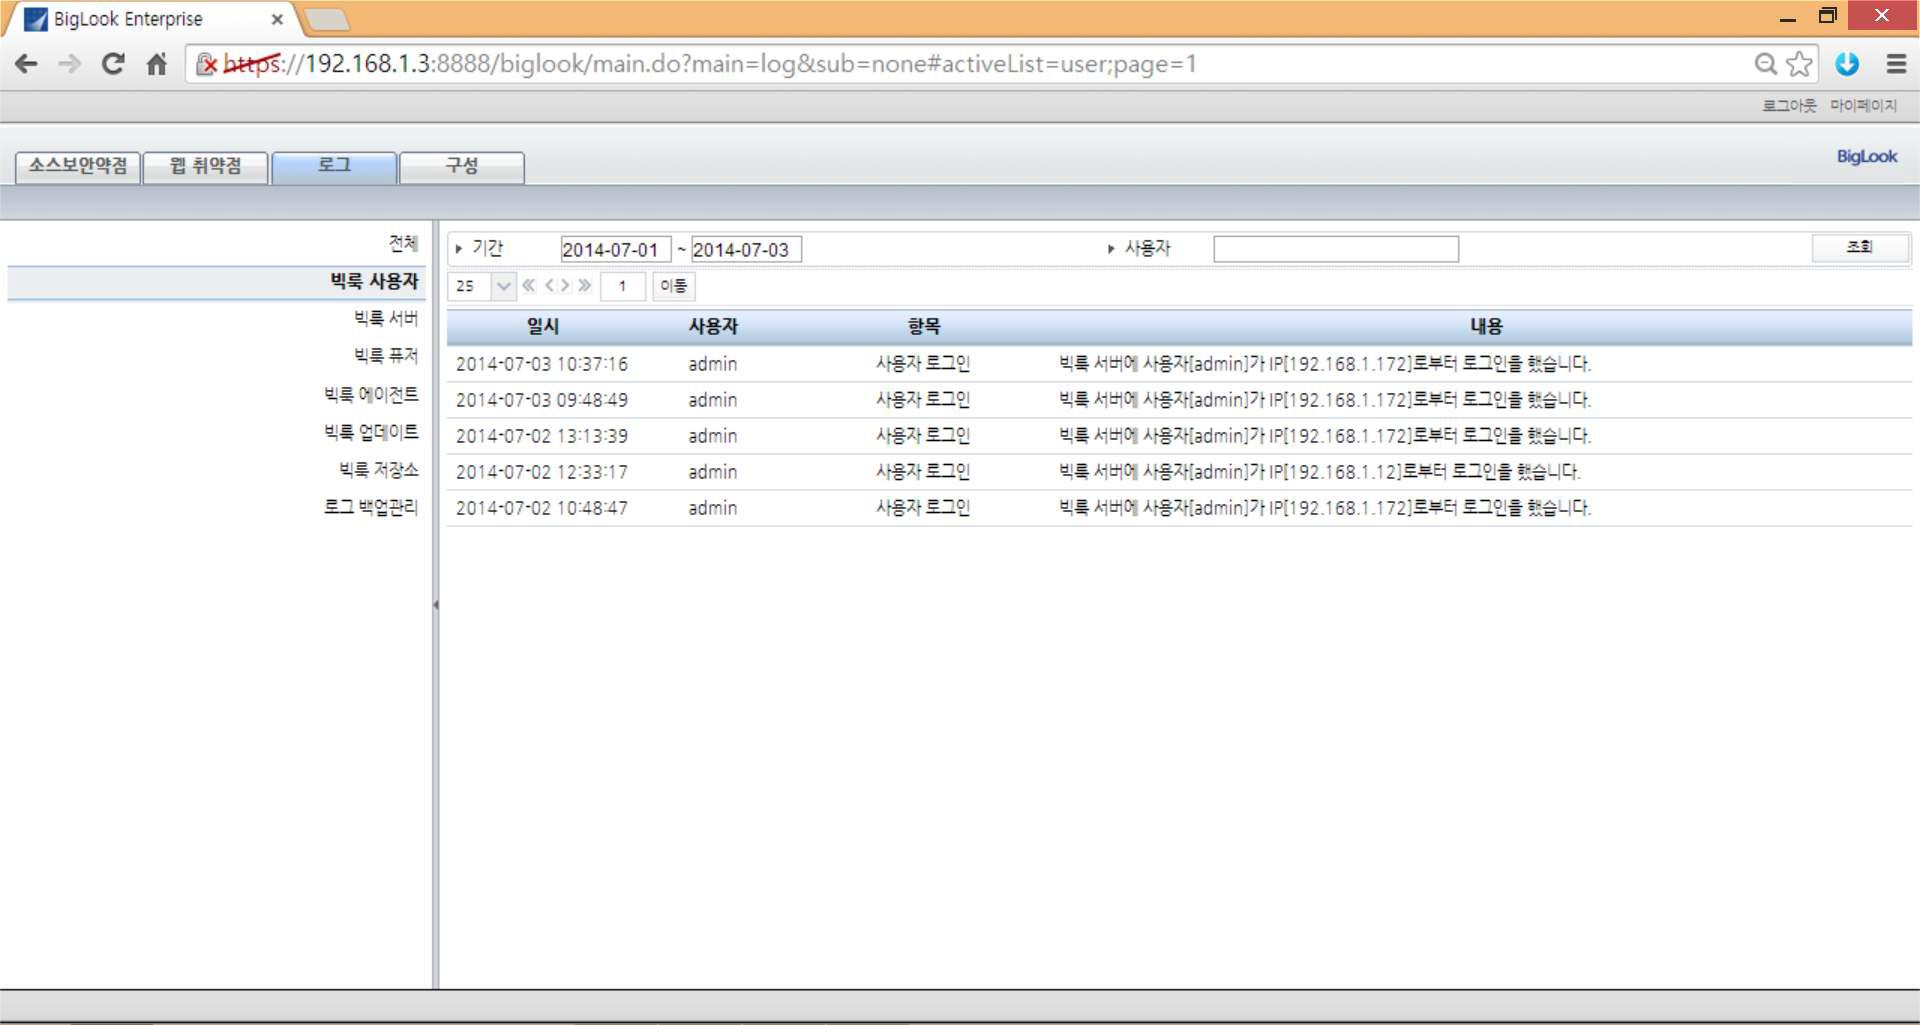Click the start date field 2014-07-01
Screen dimensions: 1920x1025
click(x=615, y=249)
